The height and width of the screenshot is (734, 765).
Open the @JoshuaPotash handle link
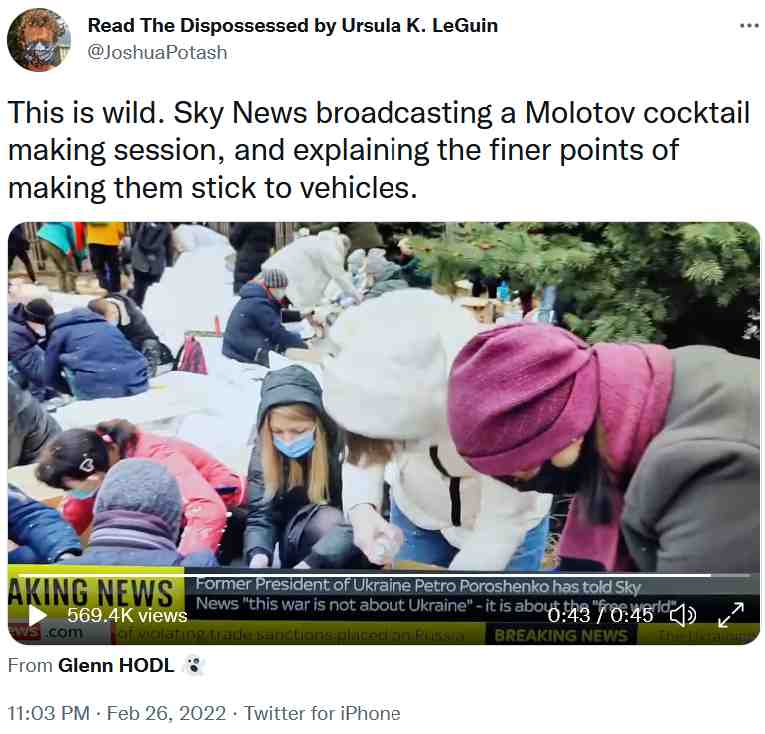(x=157, y=52)
